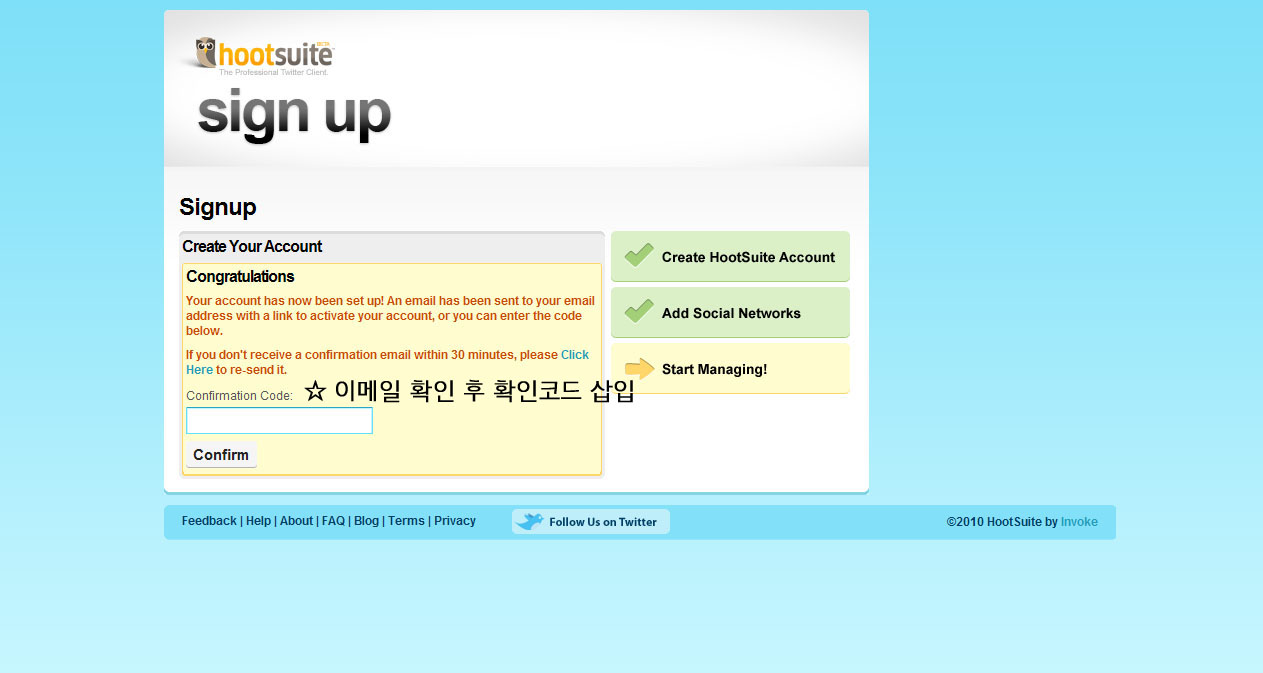
Task: Open the Feedback footer link
Action: (x=209, y=521)
